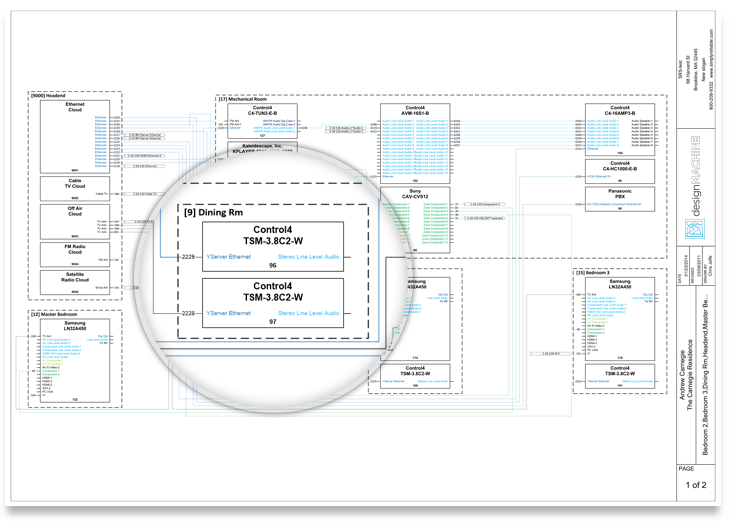Click the wire number 2229
The height and width of the screenshot is (521, 734).
pos(188,257)
